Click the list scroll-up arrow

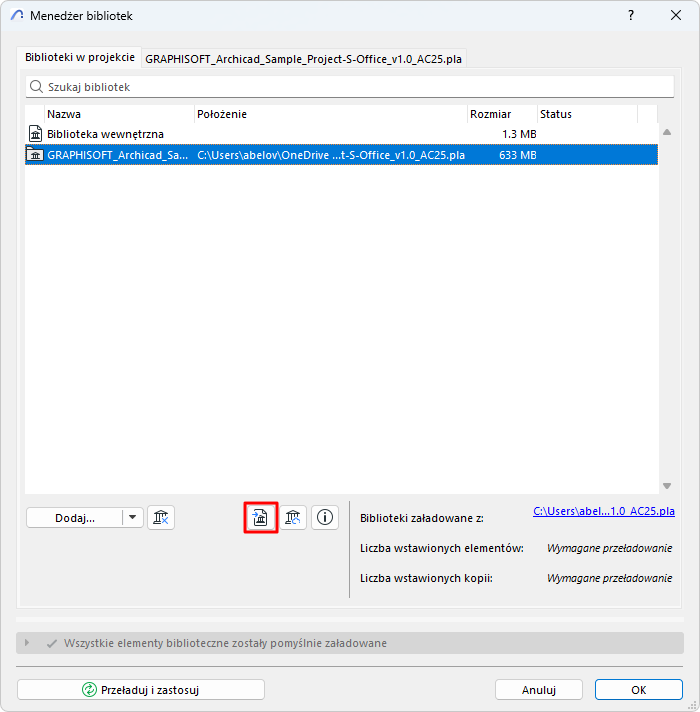pos(667,132)
